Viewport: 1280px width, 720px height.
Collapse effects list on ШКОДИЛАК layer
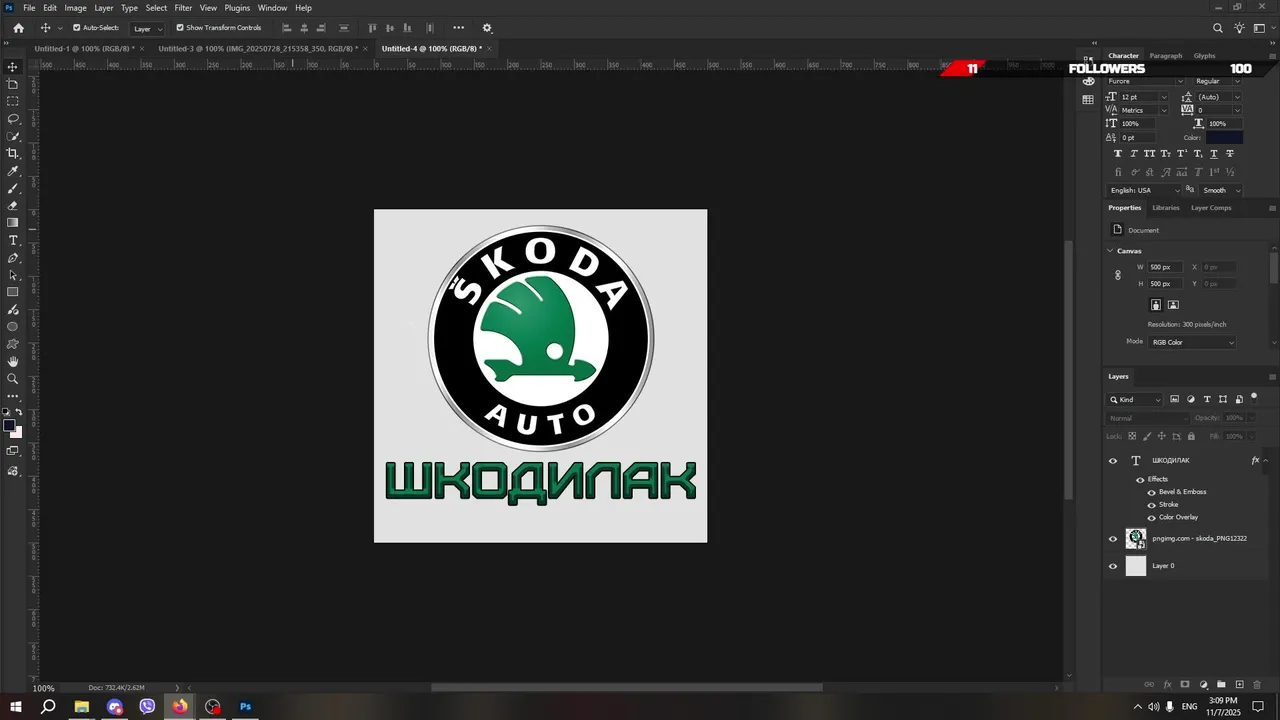pos(1266,461)
